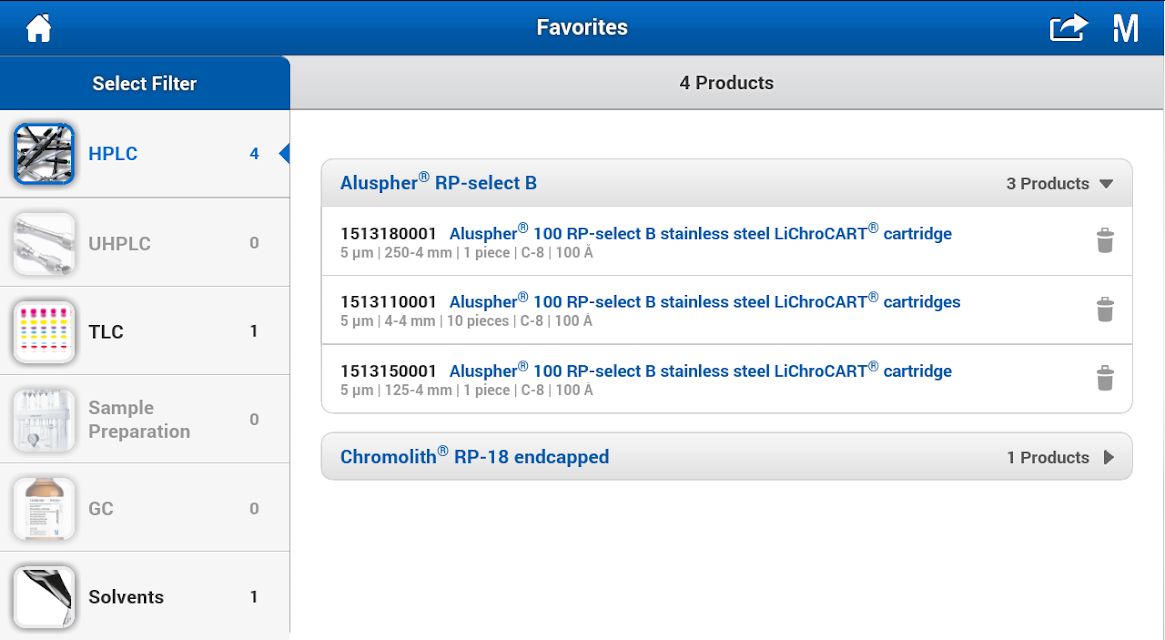
Task: Pick the Solvents filter icon
Action: coord(44,597)
